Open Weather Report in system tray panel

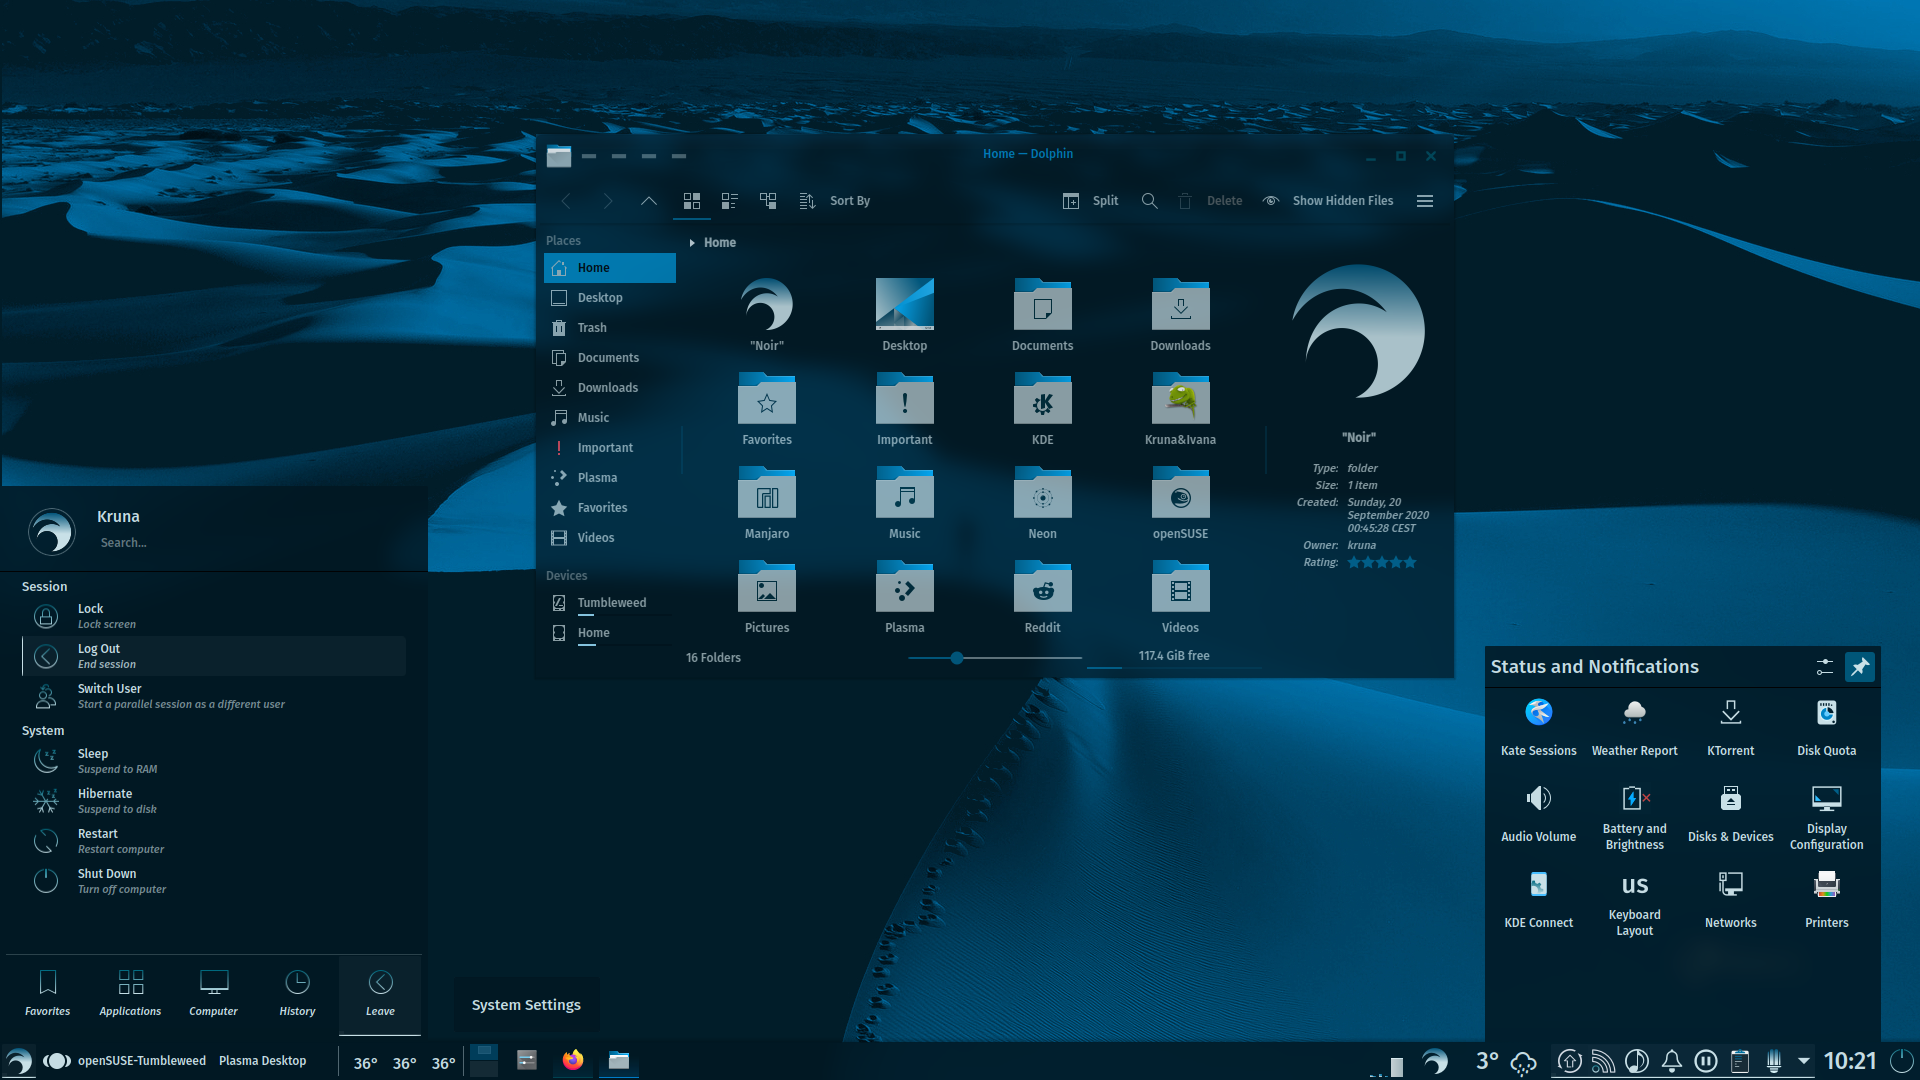pos(1634,727)
